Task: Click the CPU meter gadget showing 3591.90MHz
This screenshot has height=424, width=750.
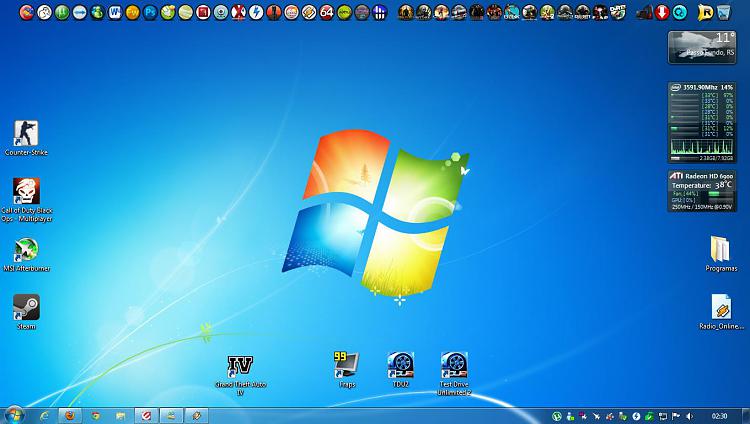Action: (x=702, y=122)
